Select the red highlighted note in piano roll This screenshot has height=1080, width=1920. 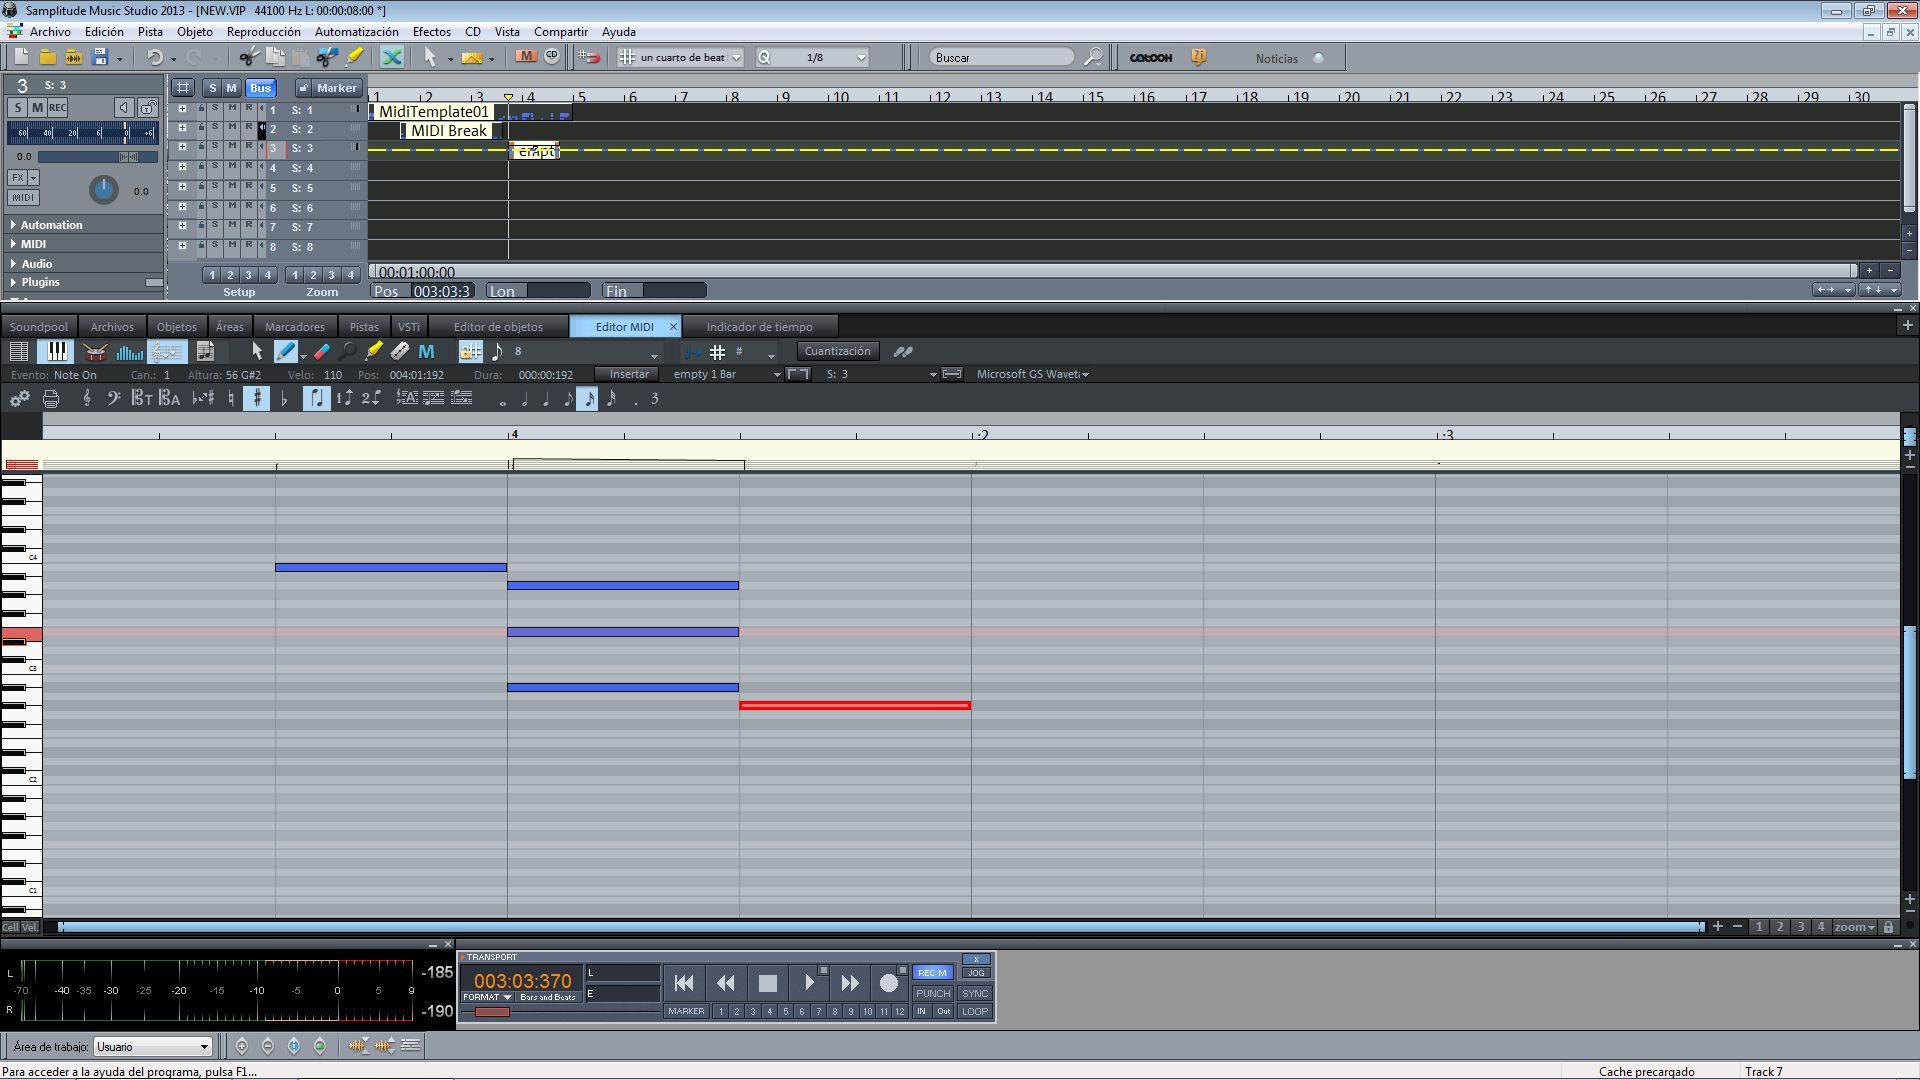tap(855, 706)
